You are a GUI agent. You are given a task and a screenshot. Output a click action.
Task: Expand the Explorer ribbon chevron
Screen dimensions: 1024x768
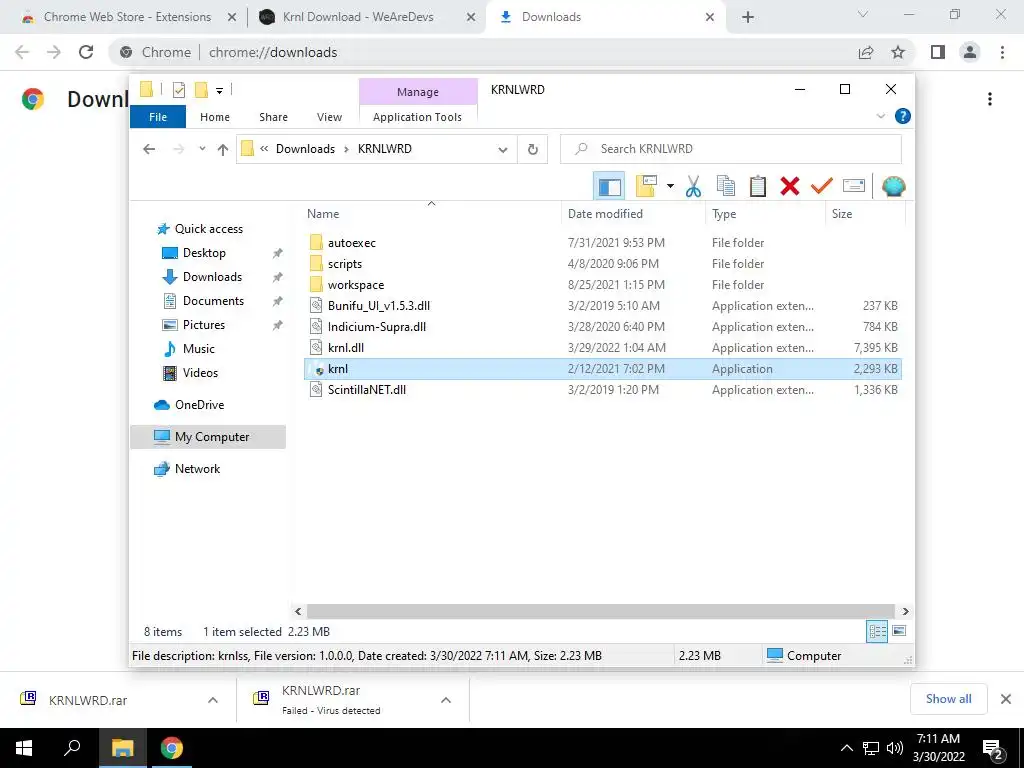pyautogui.click(x=880, y=116)
